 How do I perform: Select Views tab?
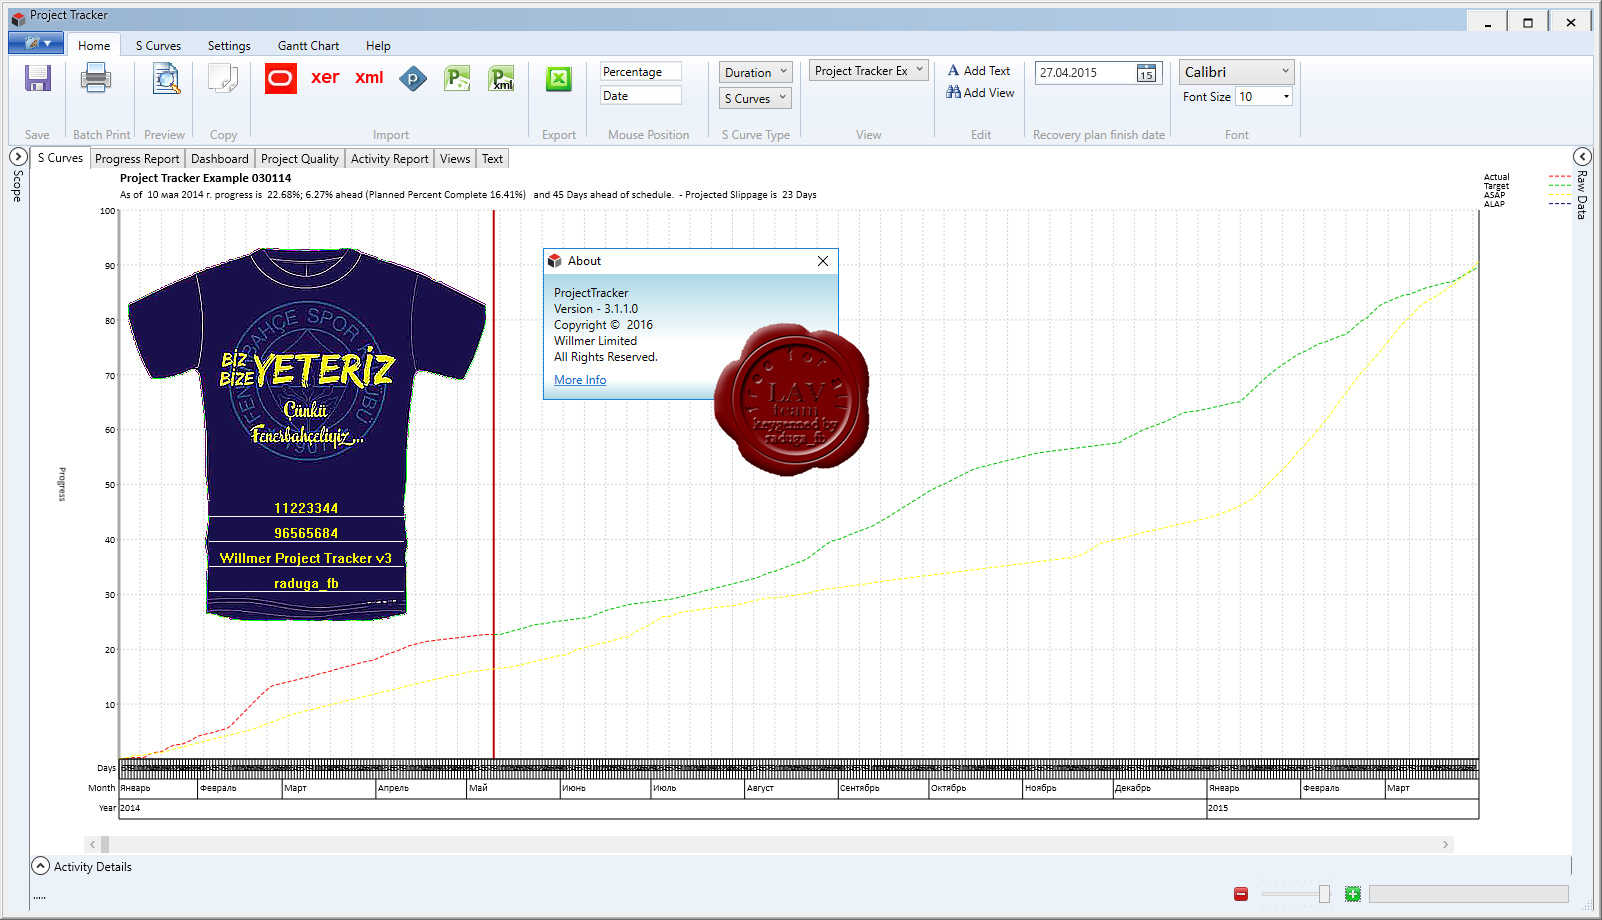[x=455, y=158]
